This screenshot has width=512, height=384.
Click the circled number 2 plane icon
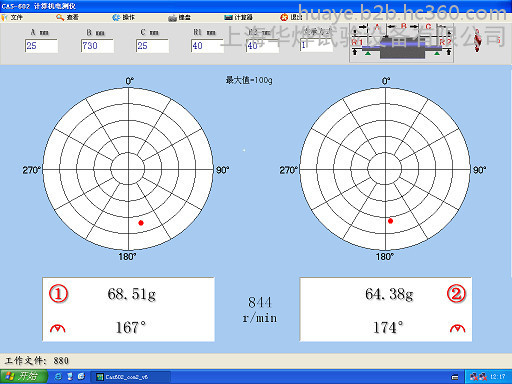(456, 294)
